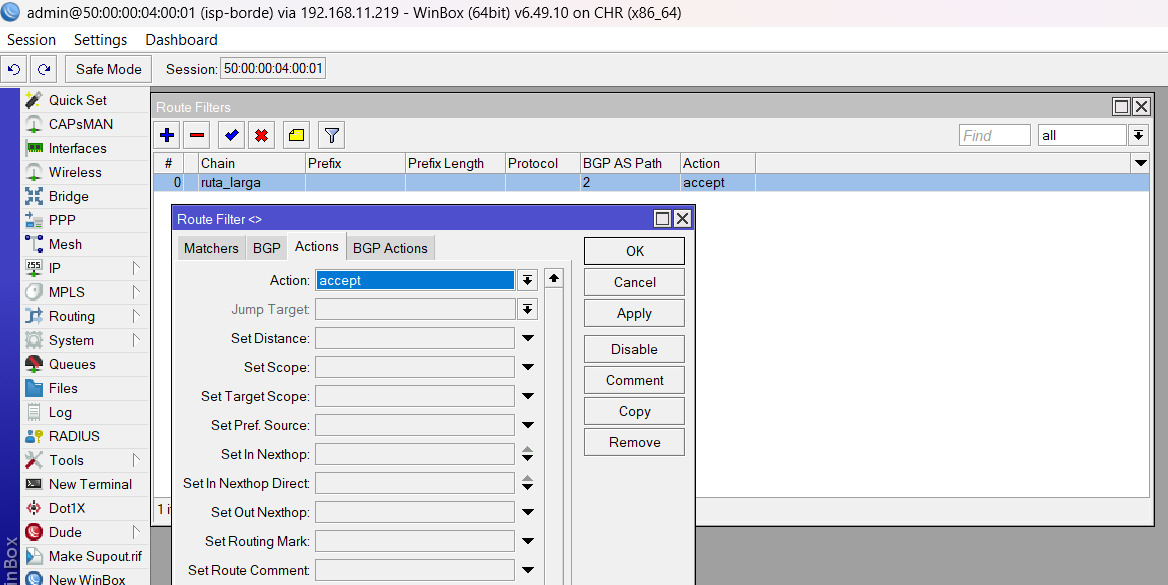This screenshot has height=585, width=1168.
Task: Sort by BGP AS Path column header
Action: tap(629, 163)
